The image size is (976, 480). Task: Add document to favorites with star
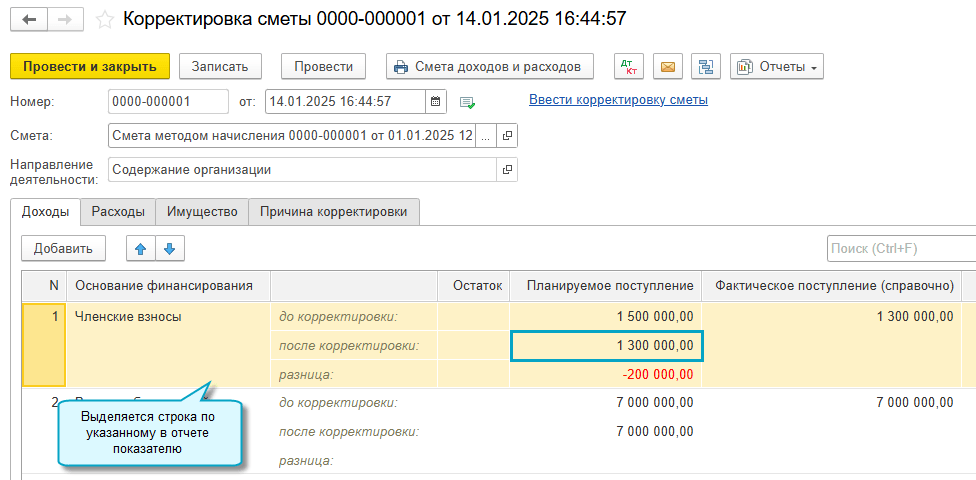pyautogui.click(x=105, y=19)
